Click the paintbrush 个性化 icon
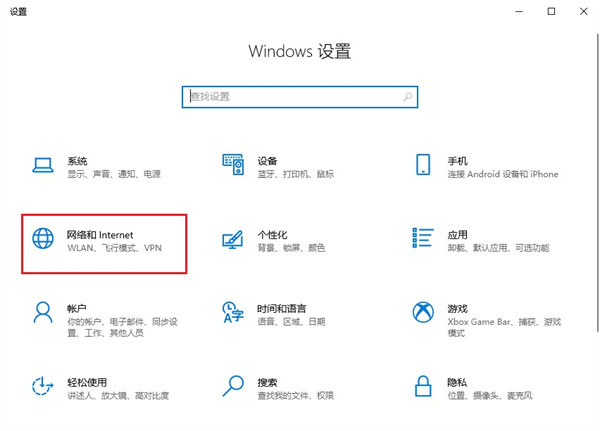The height and width of the screenshot is (431, 600). pyautogui.click(x=233, y=239)
